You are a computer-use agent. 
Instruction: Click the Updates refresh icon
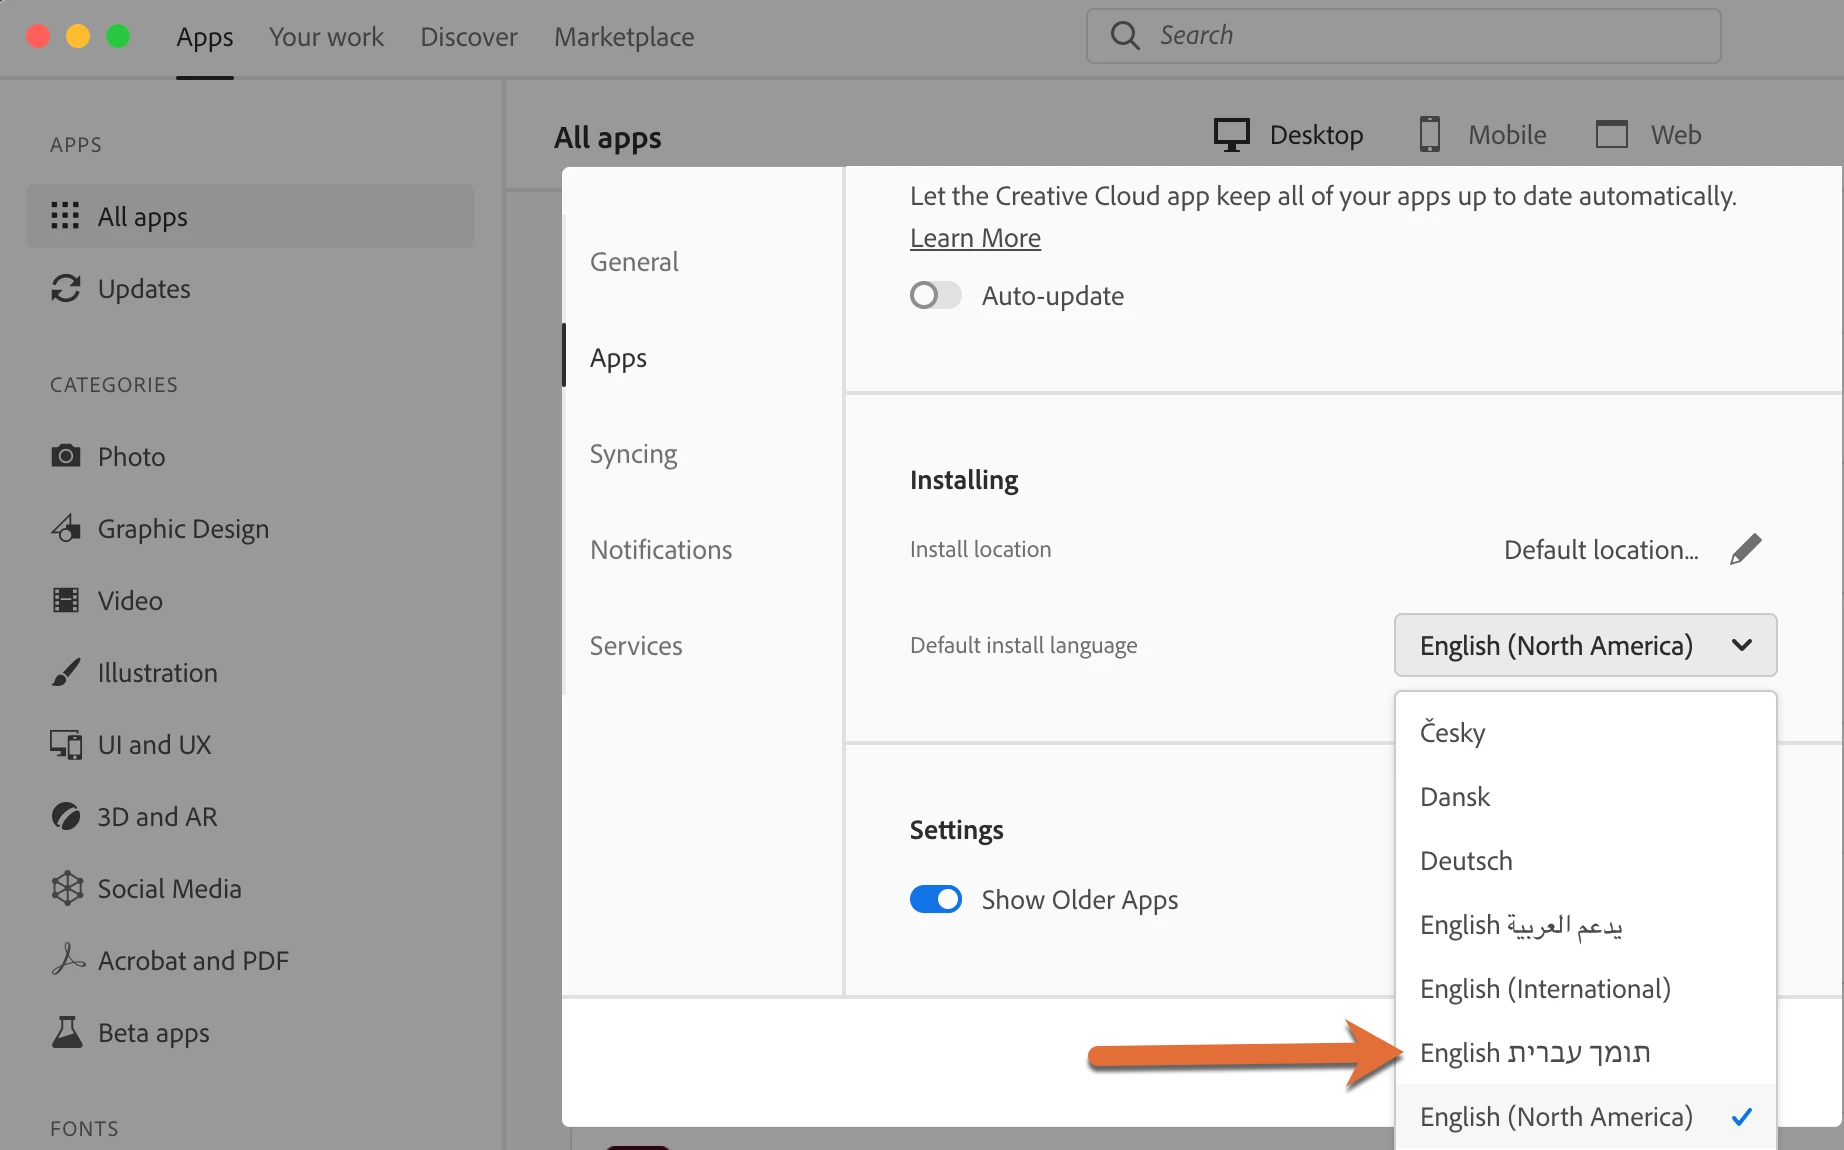[66, 288]
